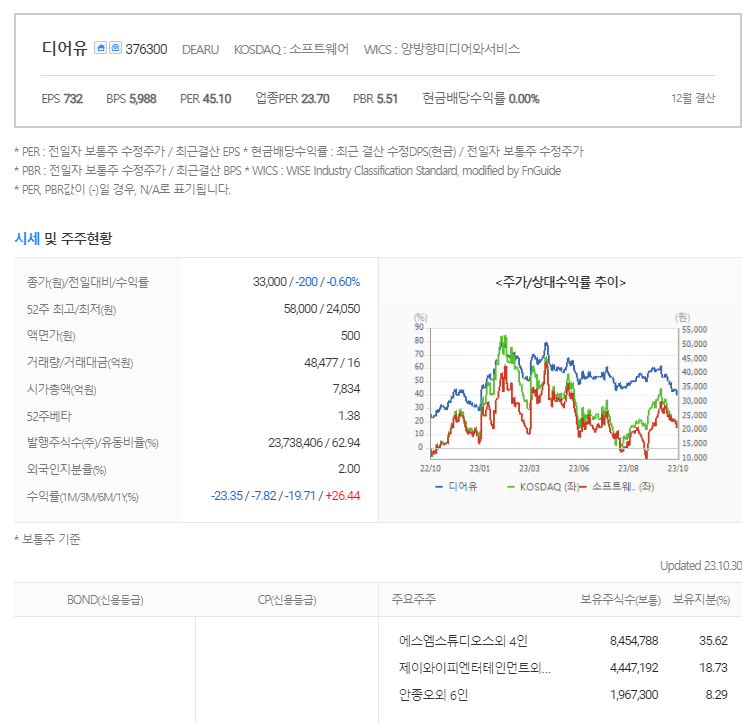
Task: Click the 보유지분(%) column header
Action: [701, 599]
